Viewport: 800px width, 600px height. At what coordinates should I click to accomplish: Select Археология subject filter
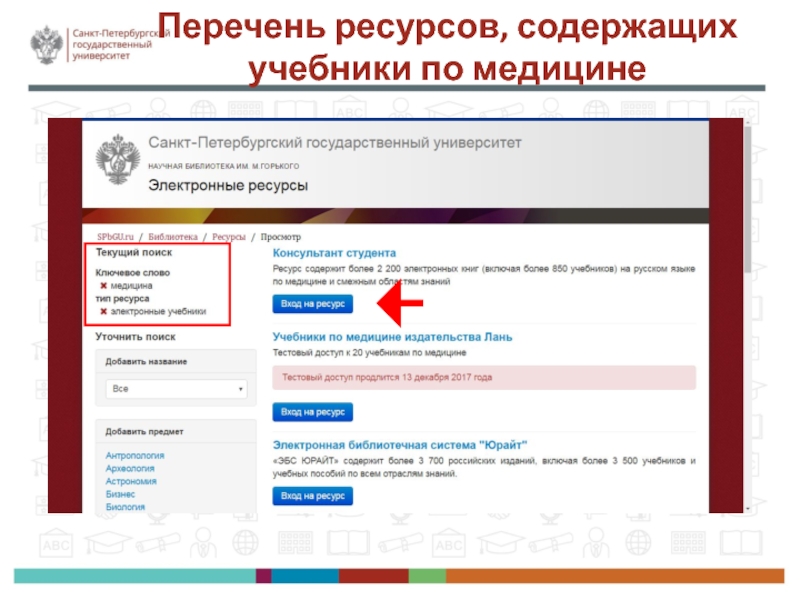click(x=130, y=468)
